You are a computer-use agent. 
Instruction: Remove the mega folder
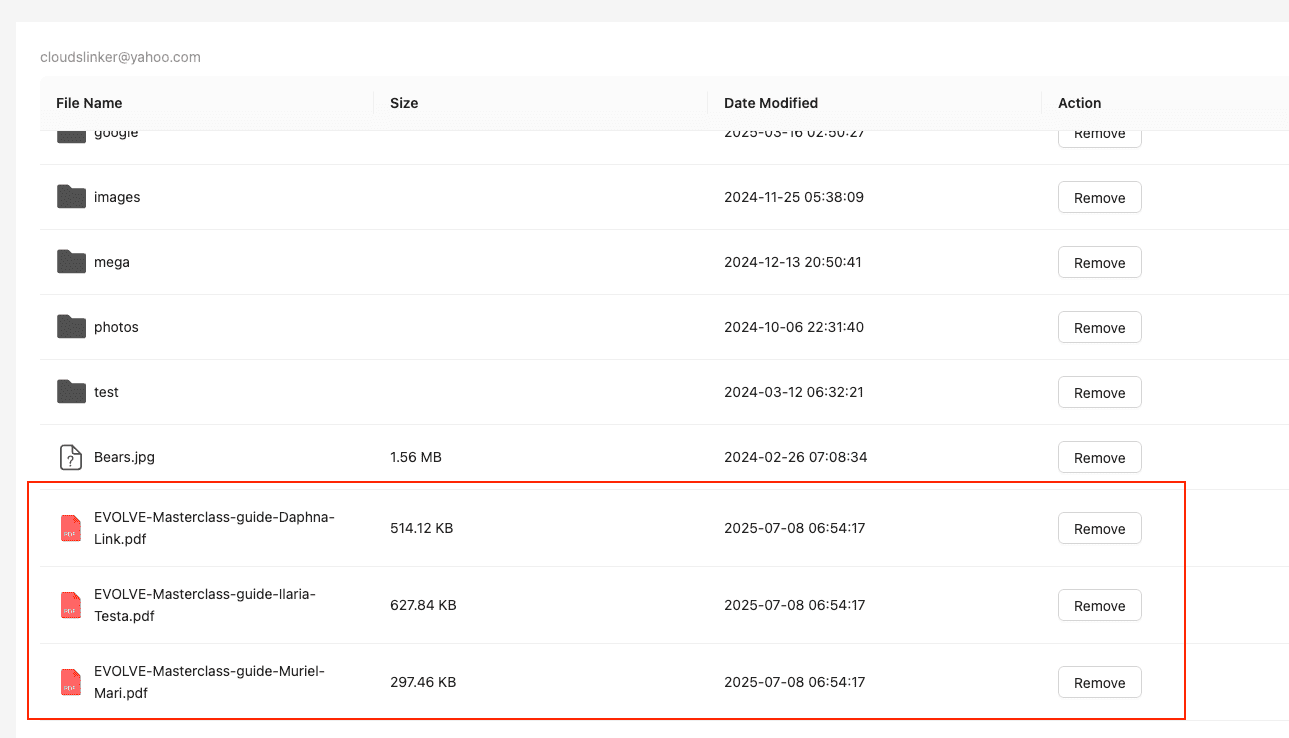coord(1100,263)
